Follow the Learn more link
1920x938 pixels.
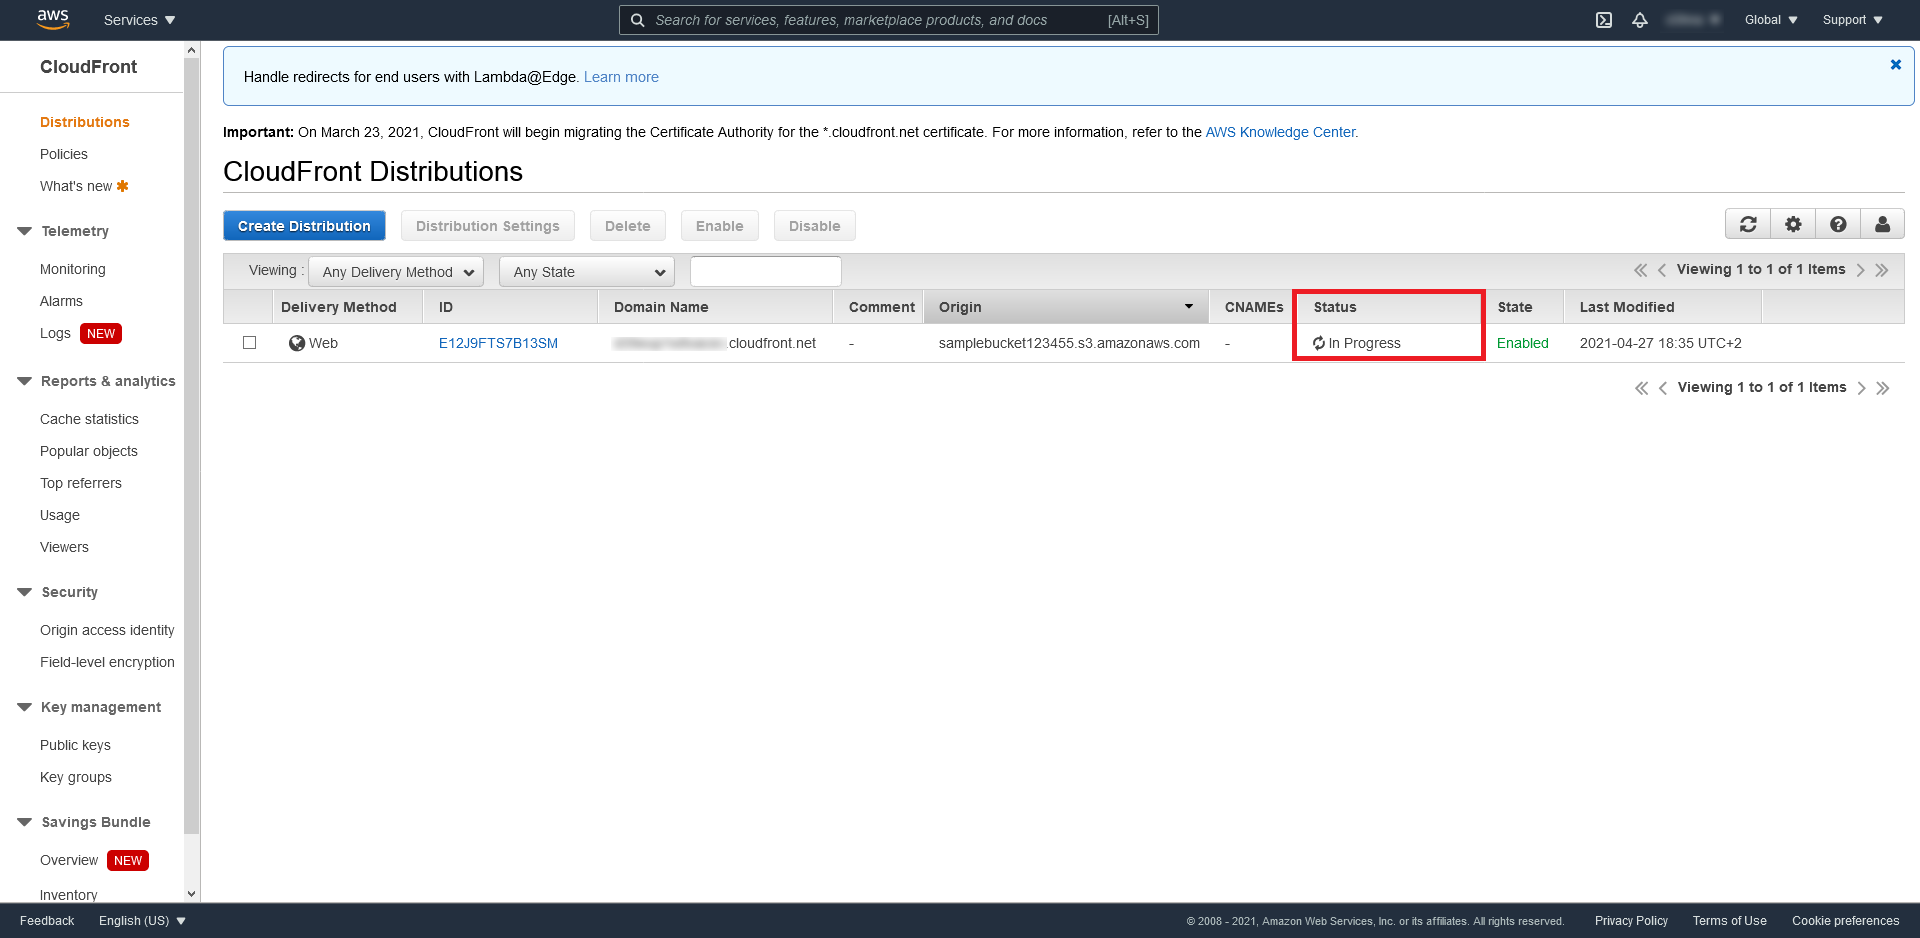pos(621,77)
